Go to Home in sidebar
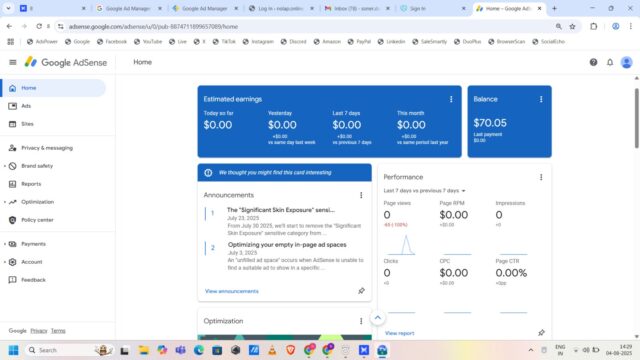This screenshot has height=360, width=640. pos(53,88)
